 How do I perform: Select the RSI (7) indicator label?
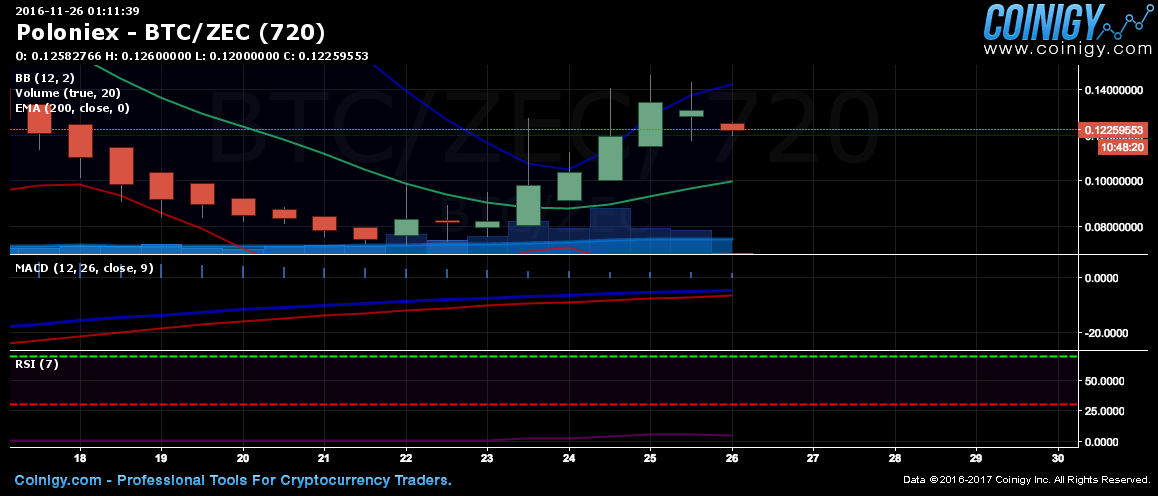[37, 364]
